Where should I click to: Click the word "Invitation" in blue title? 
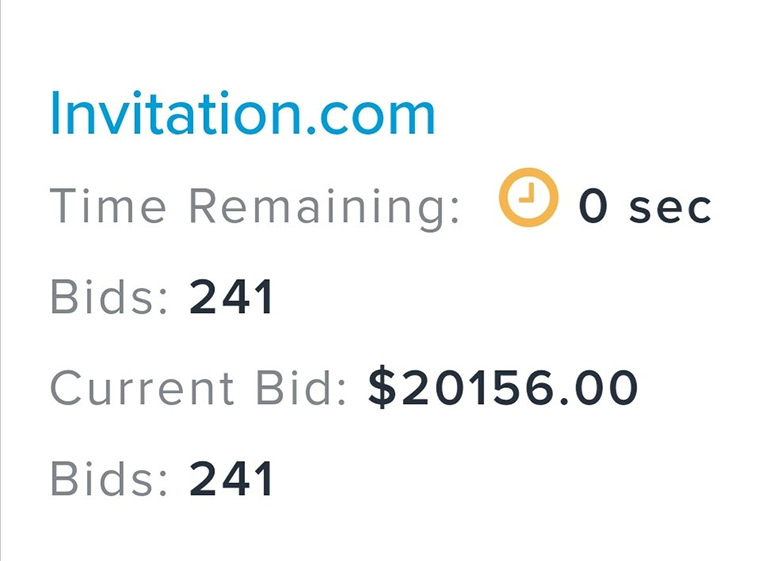click(x=176, y=113)
